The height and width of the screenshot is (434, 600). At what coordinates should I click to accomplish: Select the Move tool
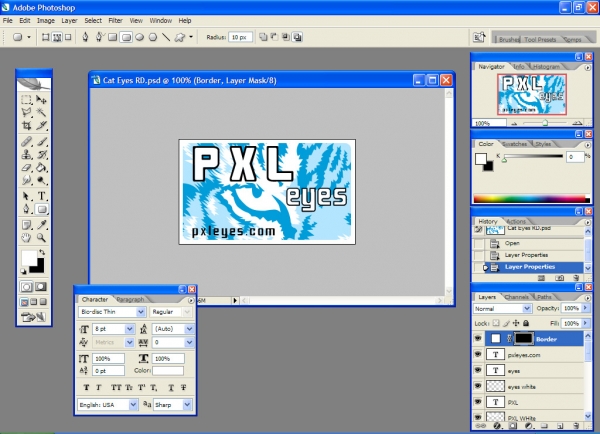(41, 100)
